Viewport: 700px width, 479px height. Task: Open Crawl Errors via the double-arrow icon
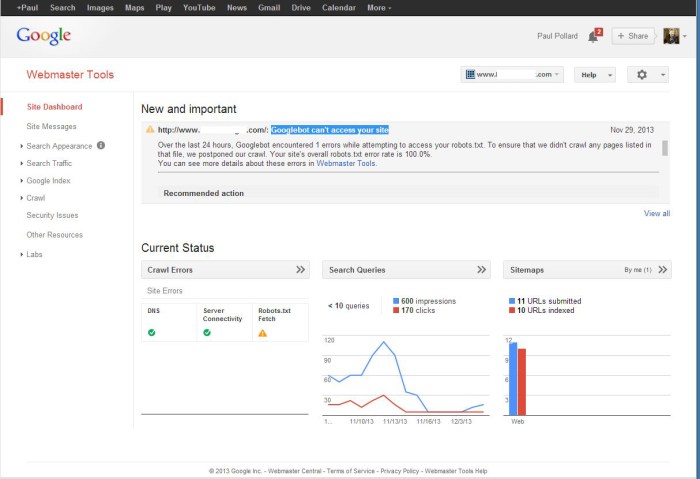300,270
